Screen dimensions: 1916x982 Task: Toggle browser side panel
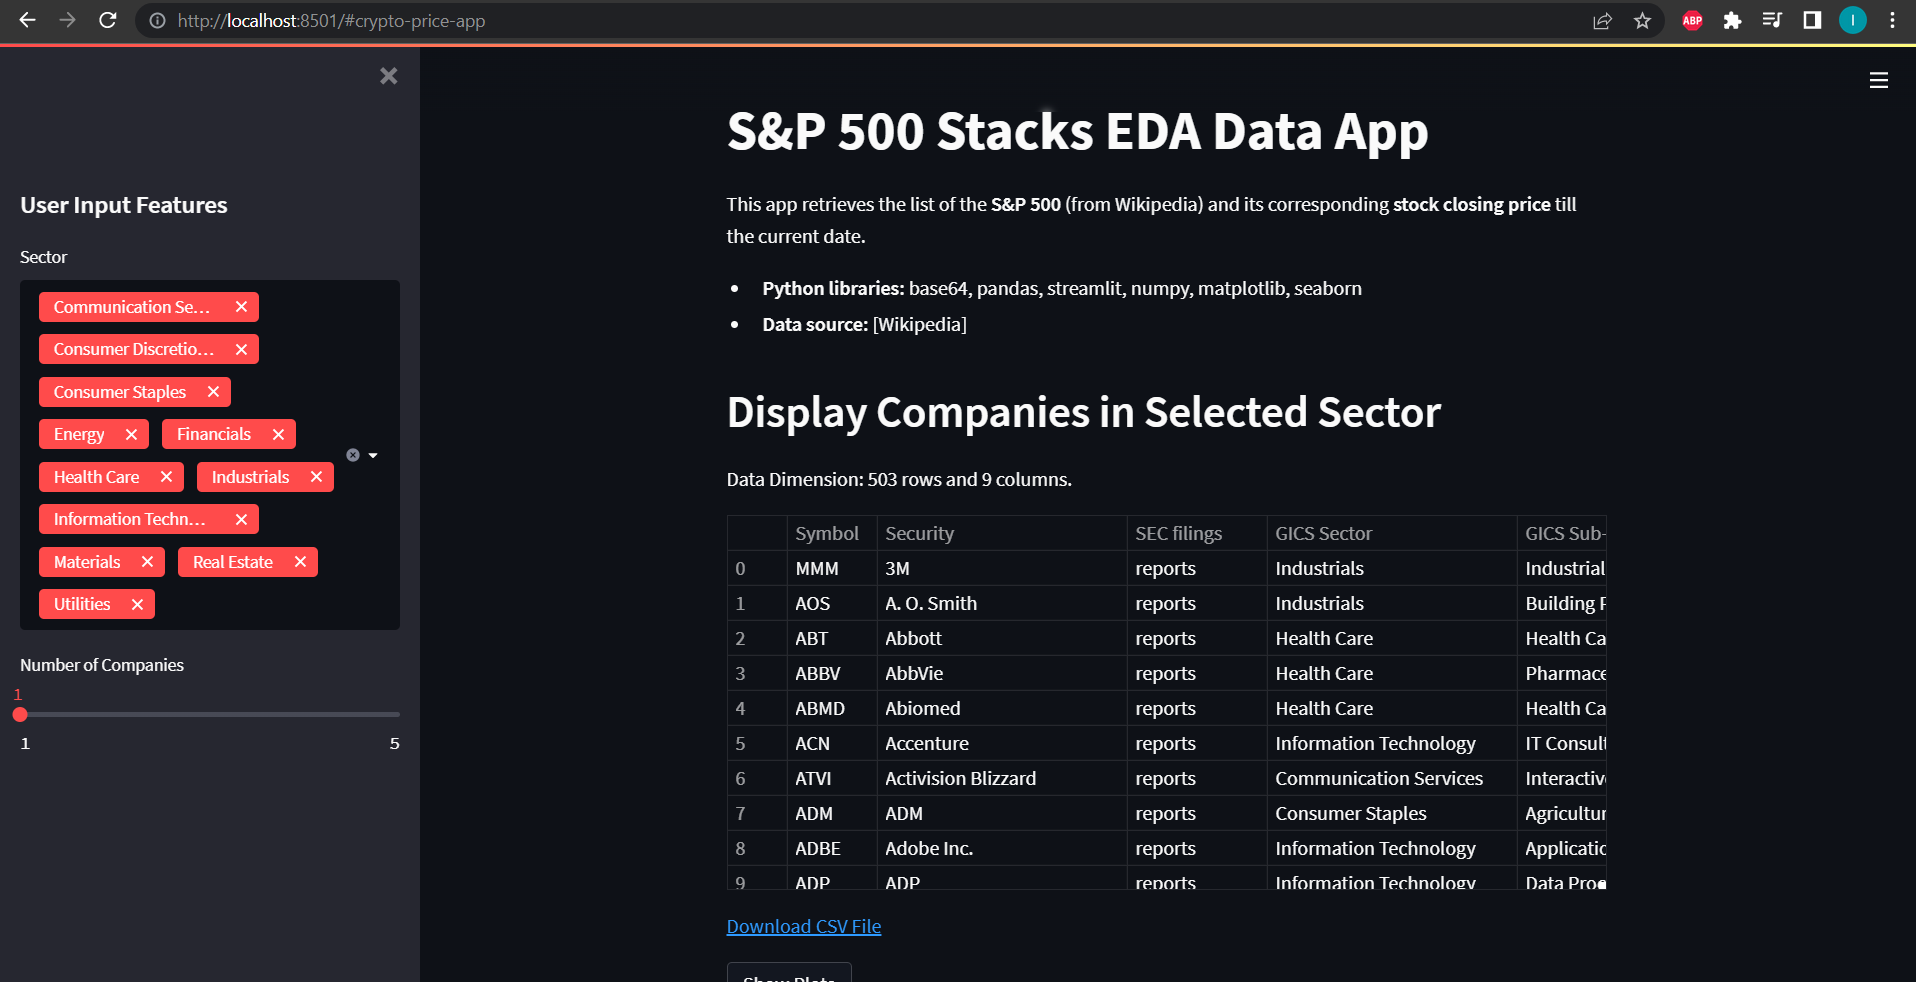pos(1812,20)
